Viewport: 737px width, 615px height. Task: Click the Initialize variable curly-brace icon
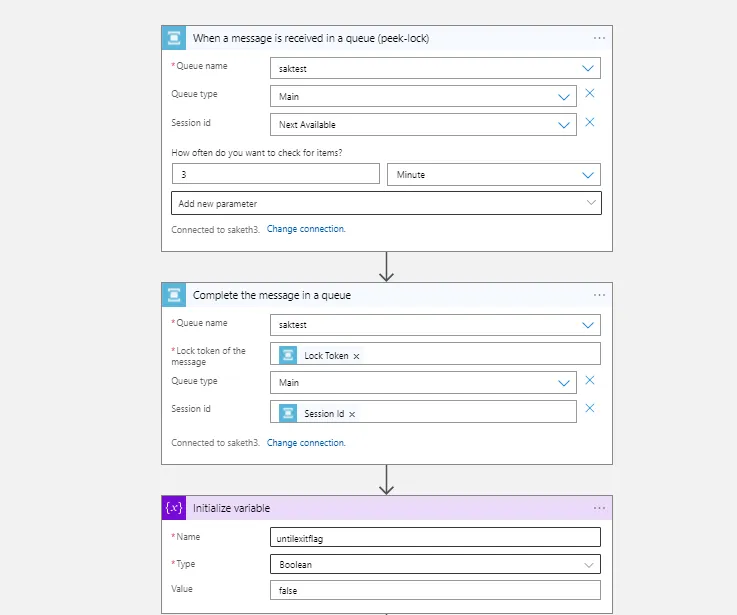(174, 508)
